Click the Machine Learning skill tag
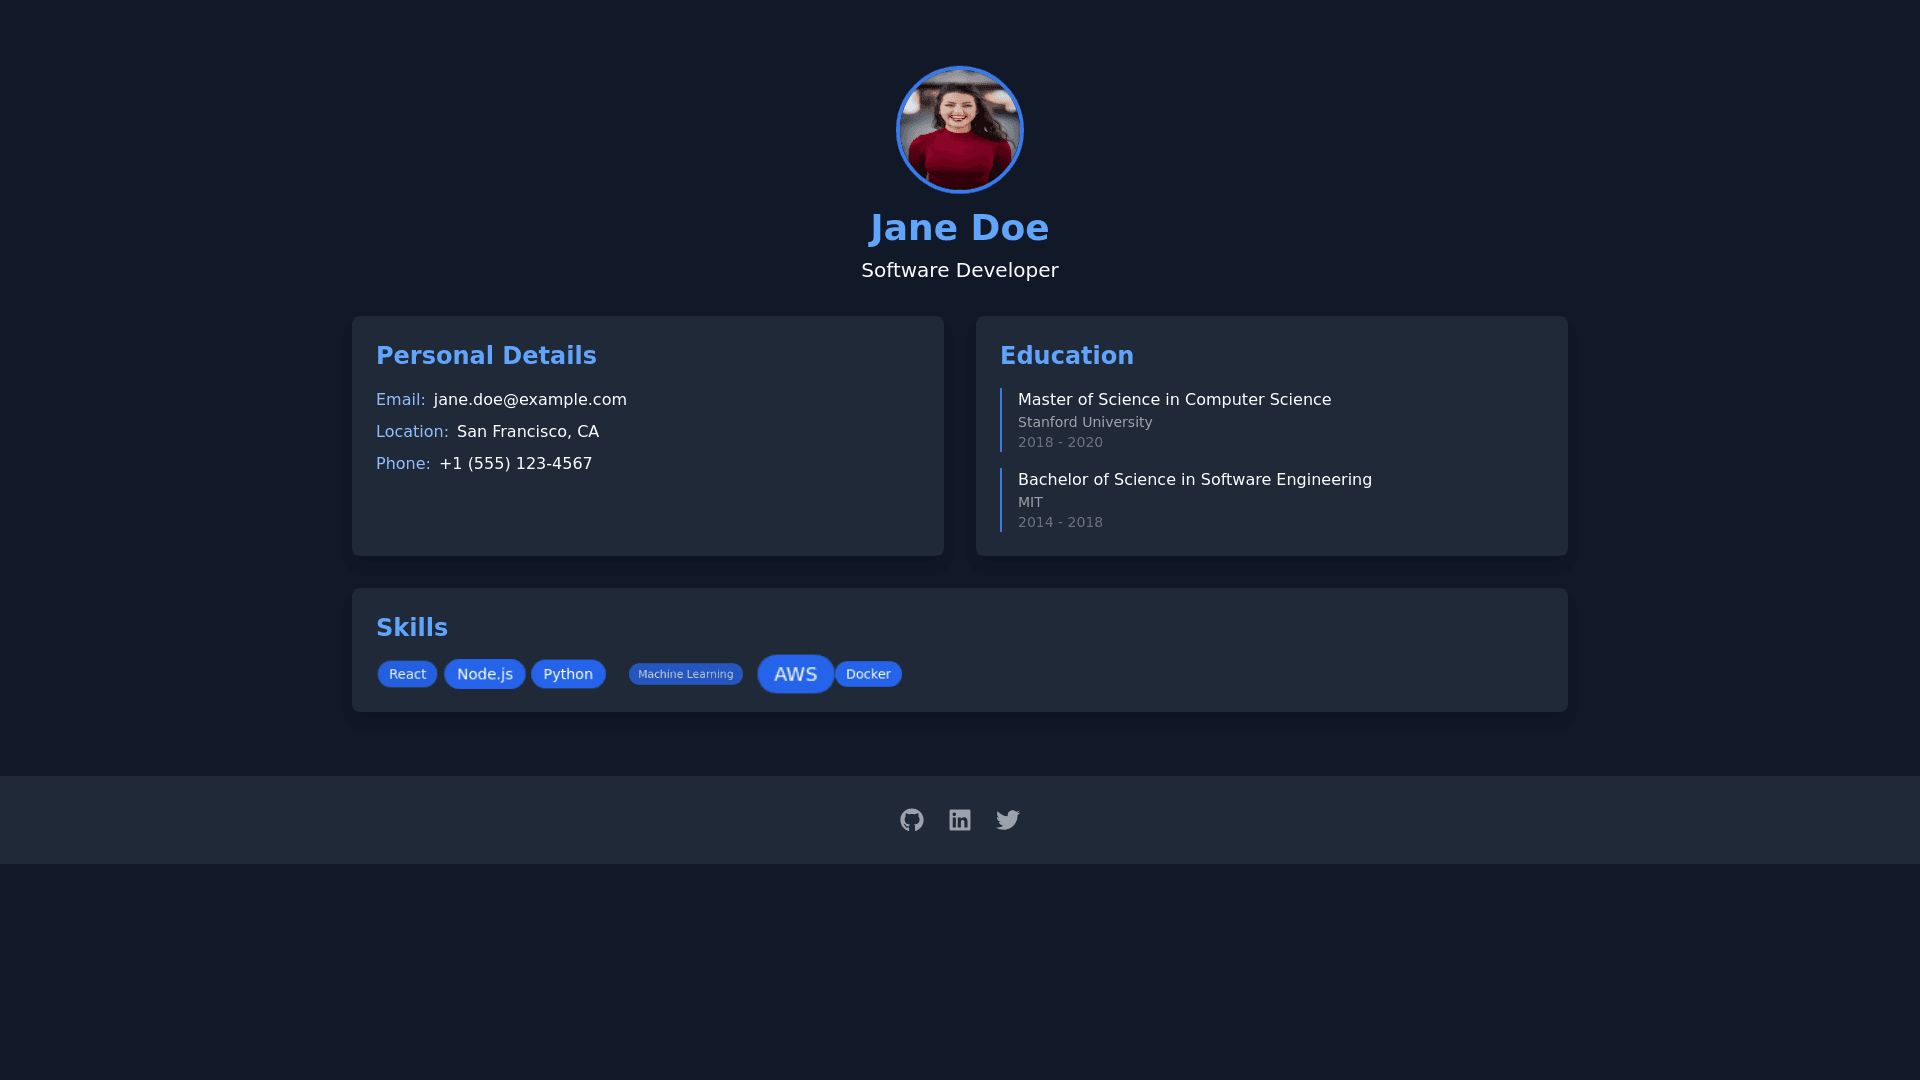The width and height of the screenshot is (1920, 1080). click(686, 674)
